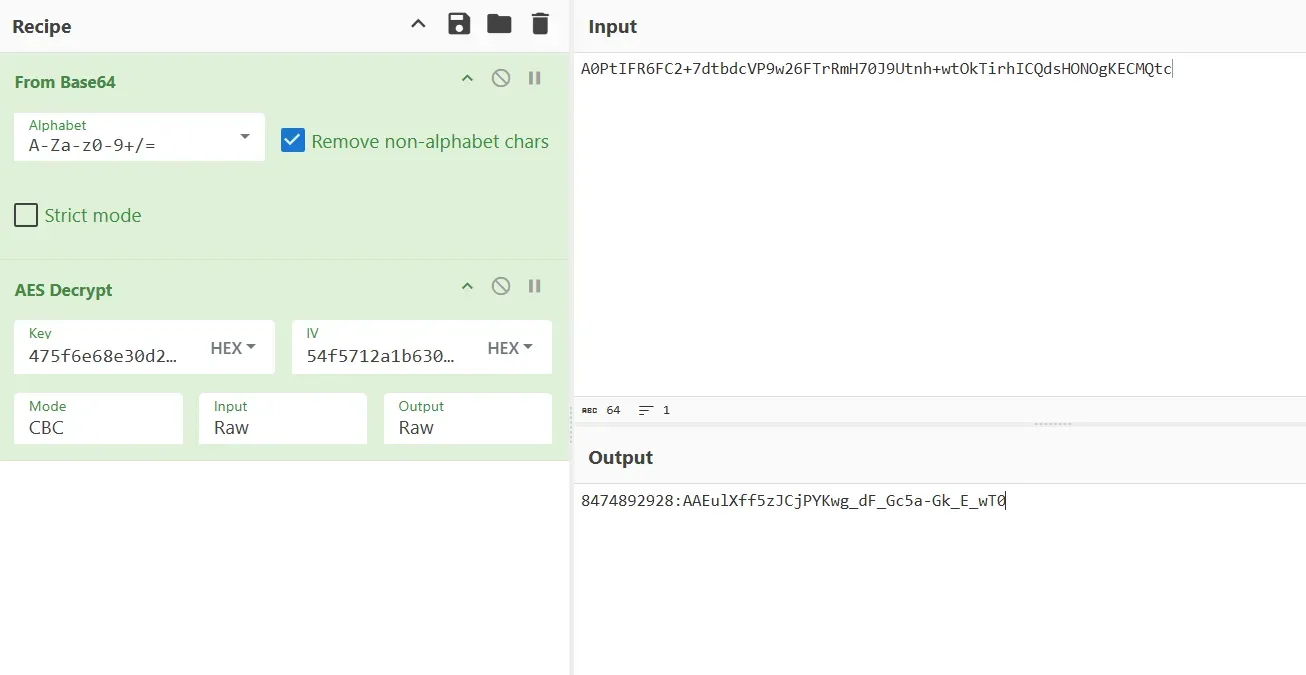Uncheck Remove non-alphabet chars
Image resolution: width=1306 pixels, height=675 pixels.
tap(292, 141)
